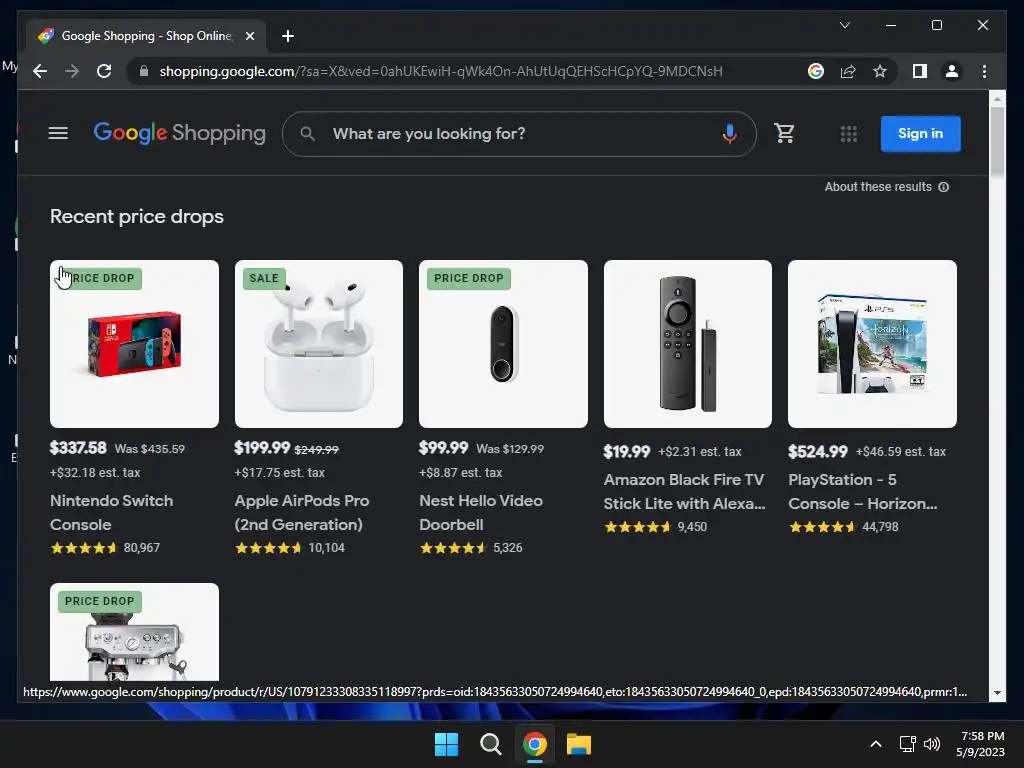Show hidden system tray icons
This screenshot has width=1024, height=768.
pyautogui.click(x=876, y=744)
